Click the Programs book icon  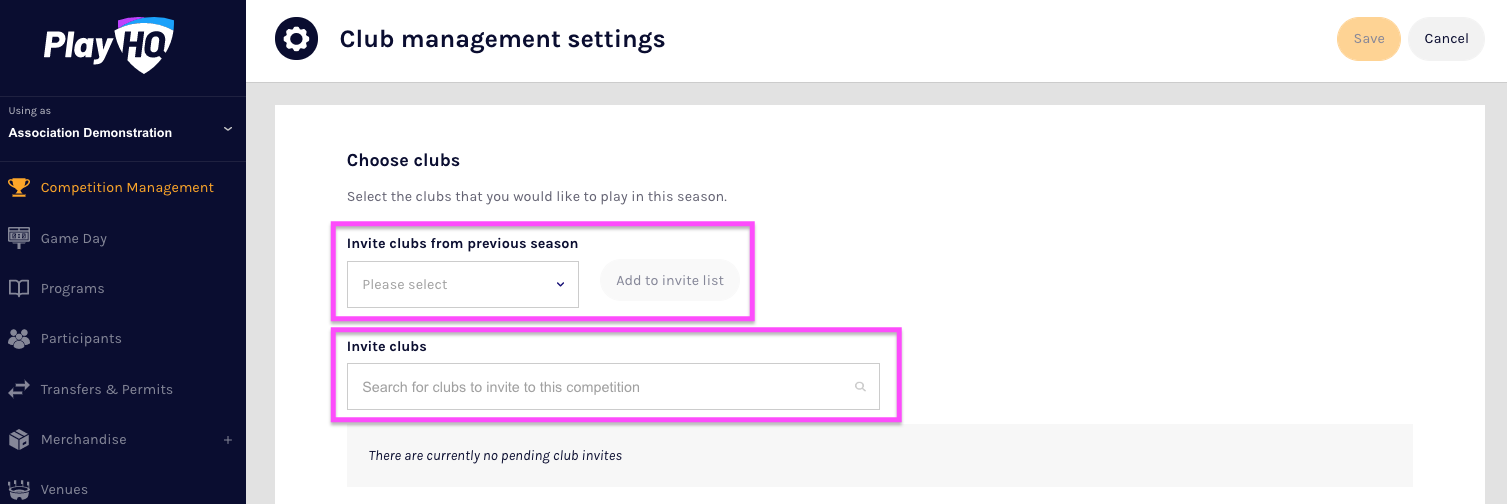pos(18,288)
